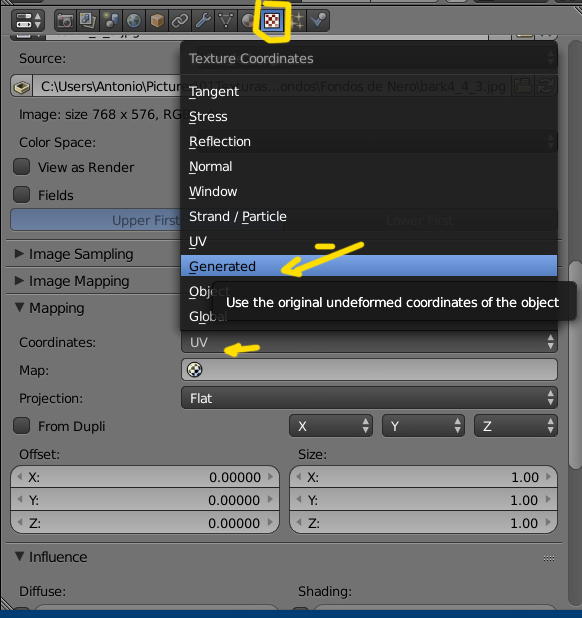Click the UV Map input field

click(369, 370)
